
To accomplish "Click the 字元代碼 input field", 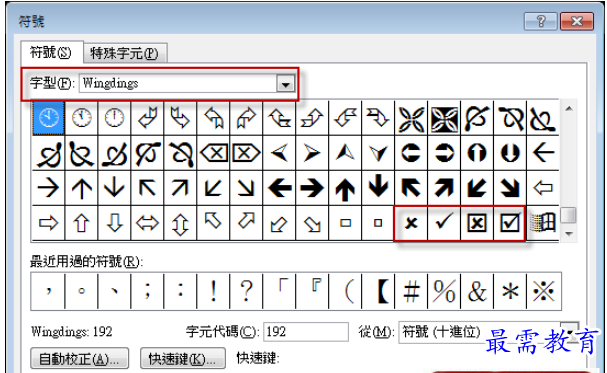I will pos(305,332).
